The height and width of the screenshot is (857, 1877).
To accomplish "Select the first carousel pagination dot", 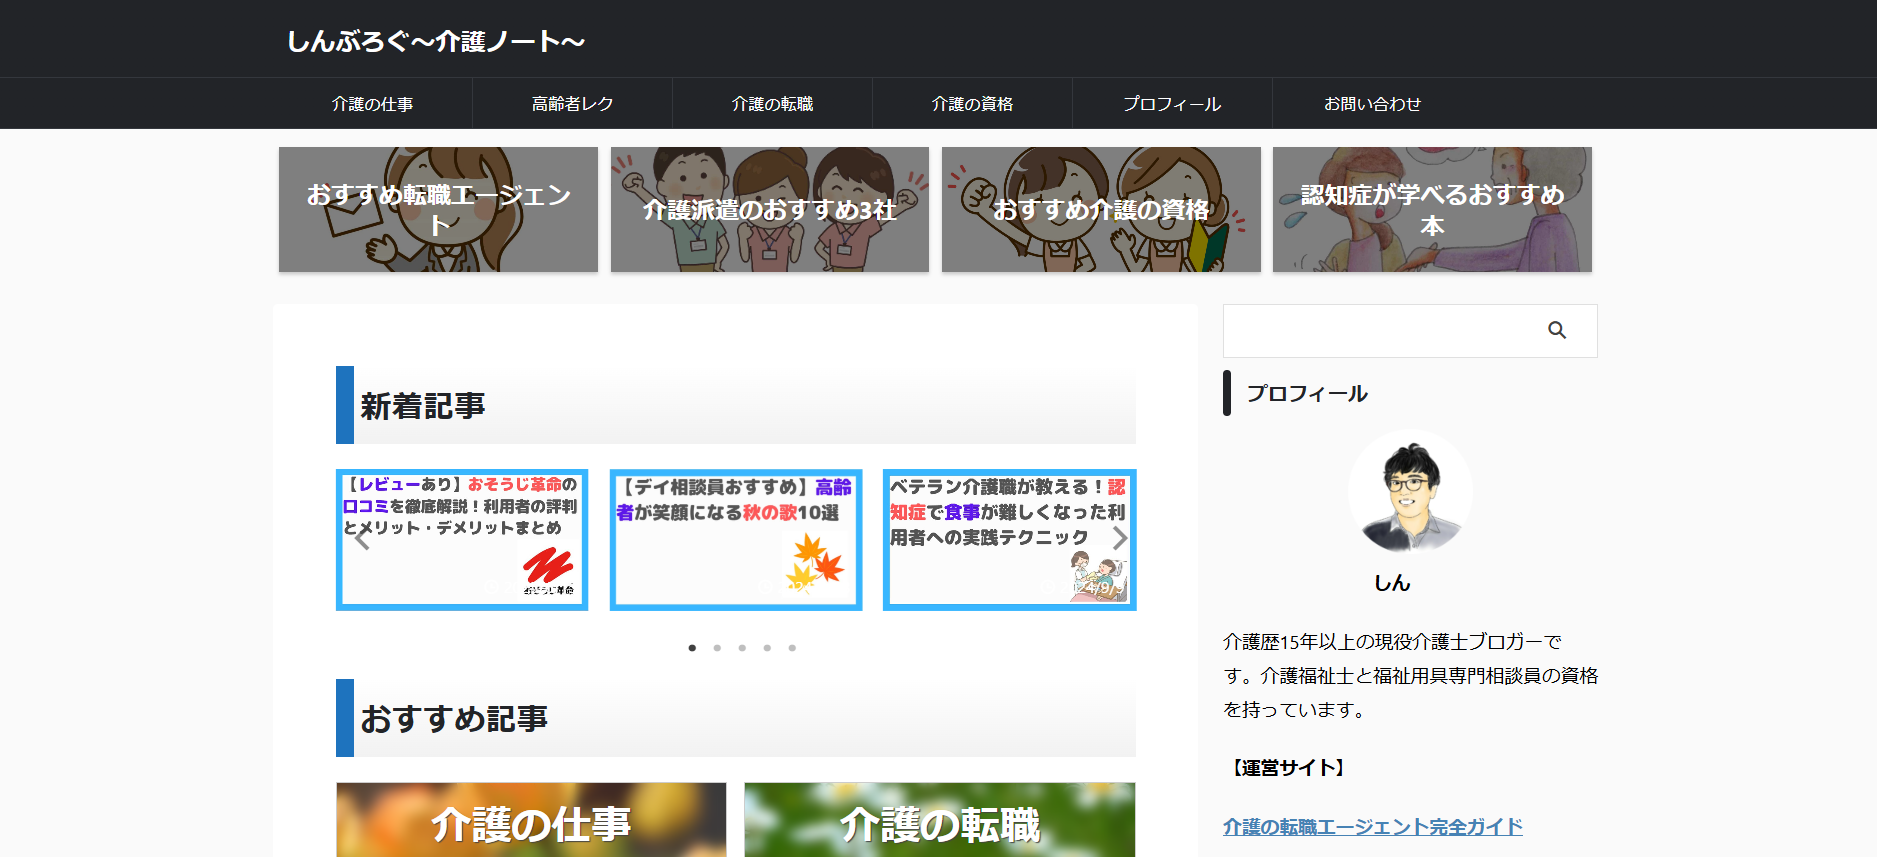I will tap(692, 648).
